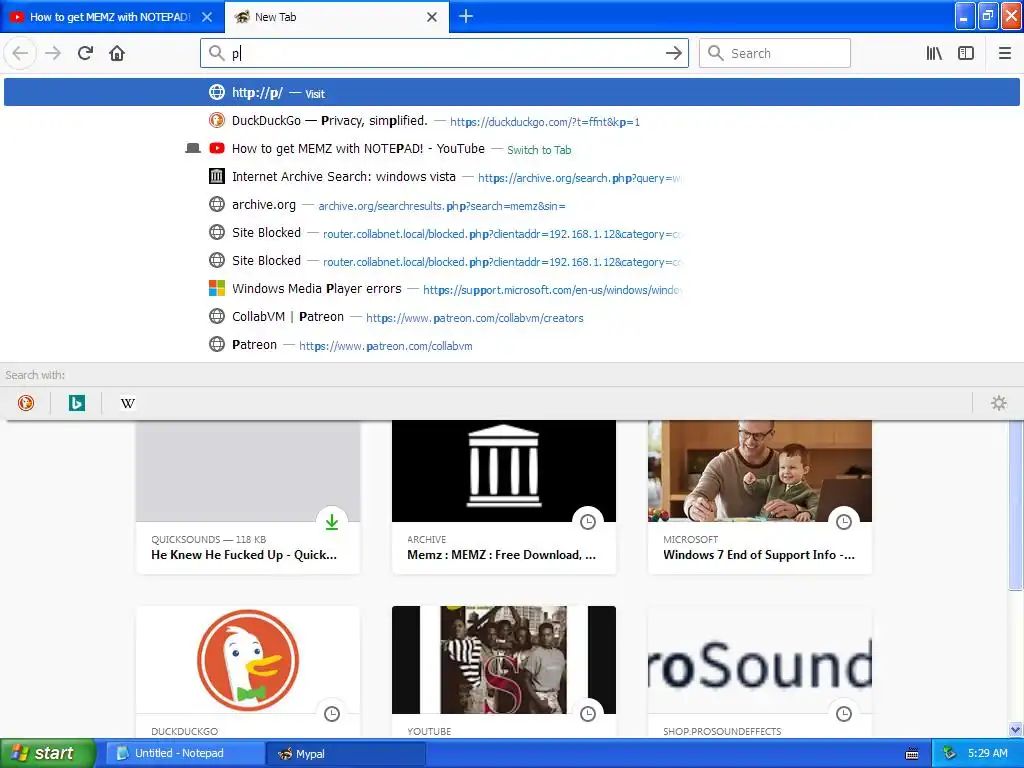The width and height of the screenshot is (1024, 768).
Task: Switch to Untitled - Notepad in taskbar
Action: (185, 754)
